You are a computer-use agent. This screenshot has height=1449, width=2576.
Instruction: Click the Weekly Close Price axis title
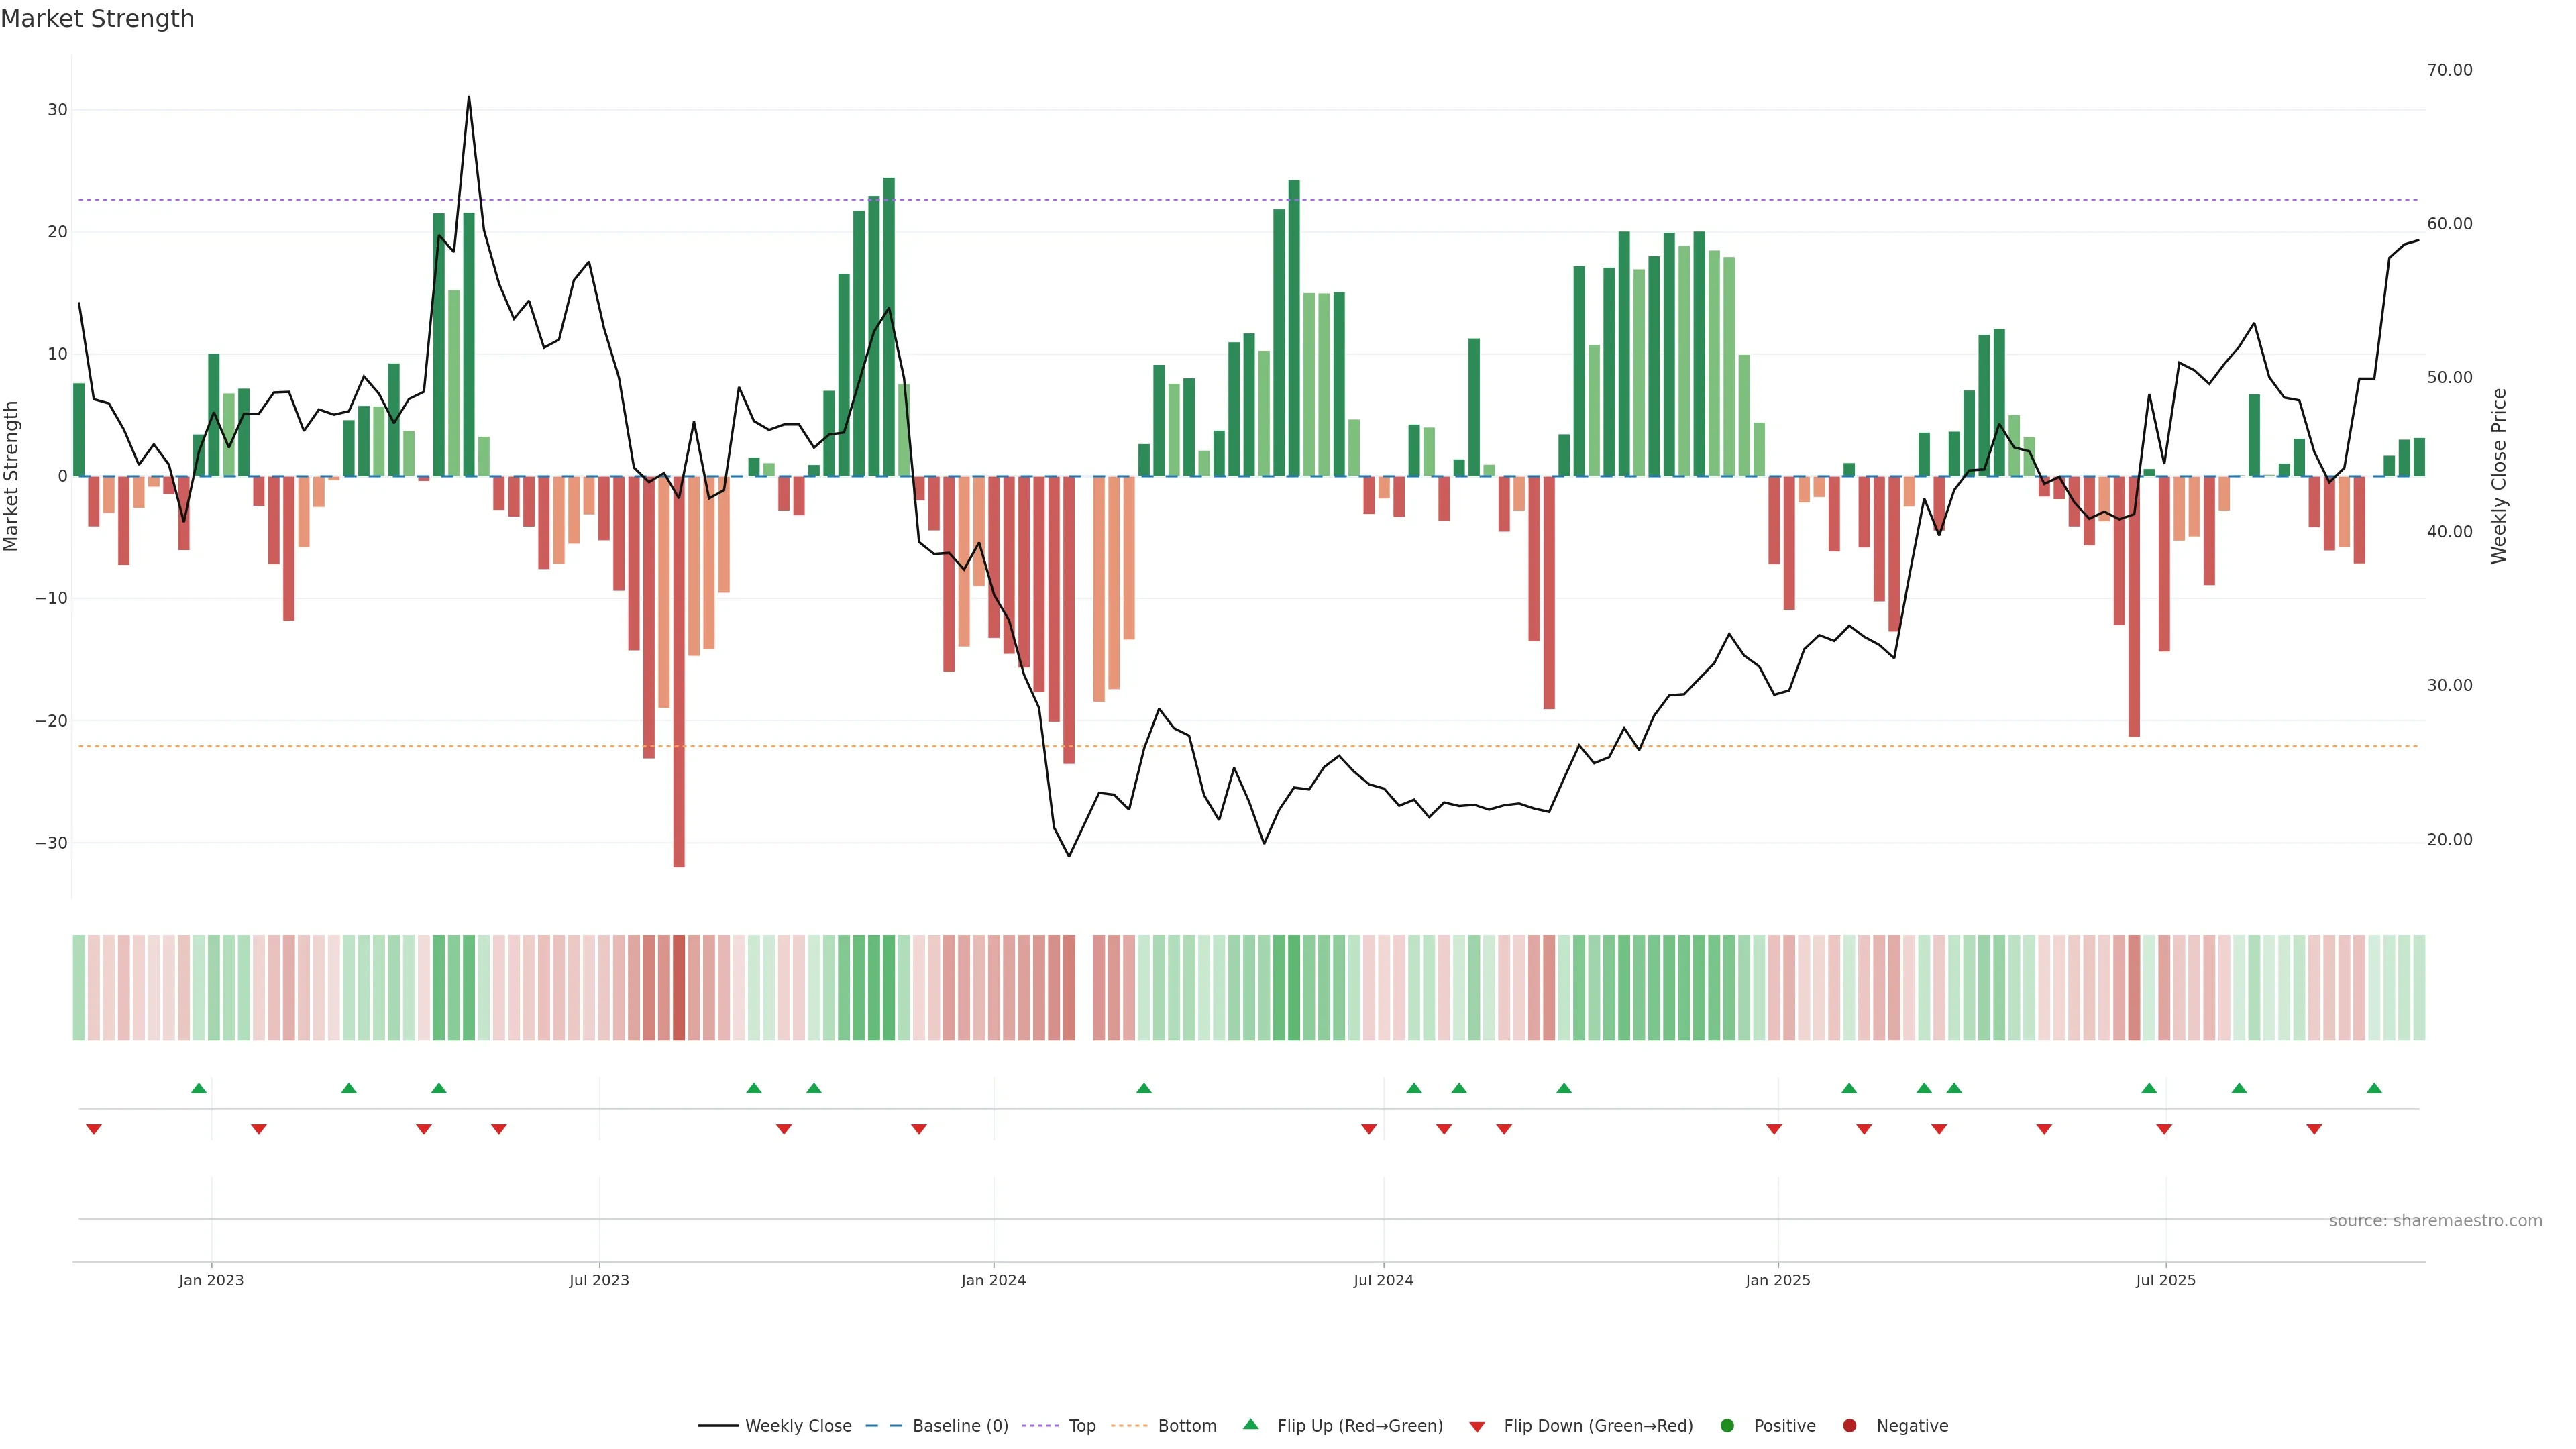coord(2499,476)
